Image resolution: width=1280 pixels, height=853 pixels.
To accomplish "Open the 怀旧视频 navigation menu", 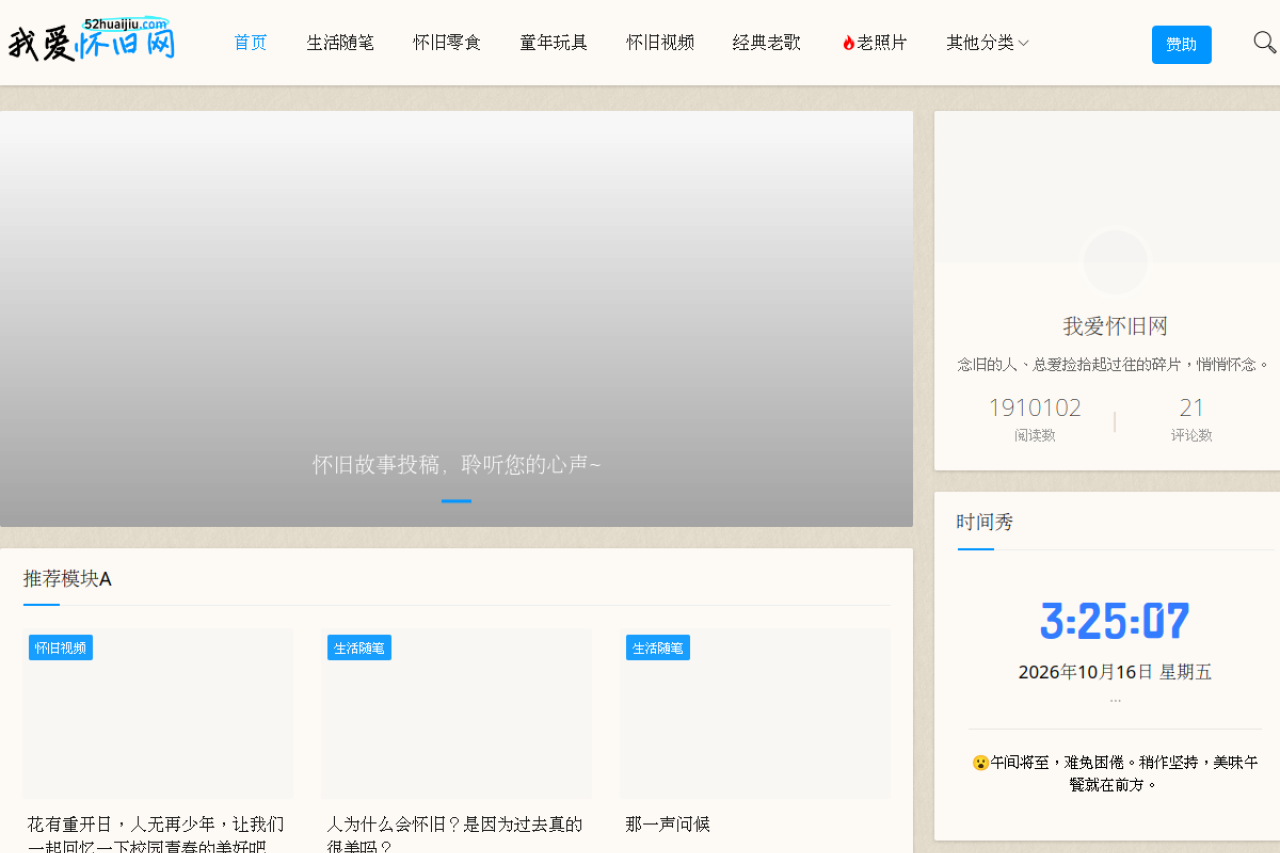I will pyautogui.click(x=660, y=43).
